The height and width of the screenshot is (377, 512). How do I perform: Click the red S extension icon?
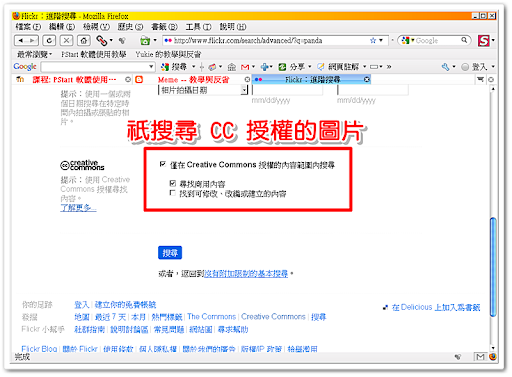pyautogui.click(x=483, y=41)
